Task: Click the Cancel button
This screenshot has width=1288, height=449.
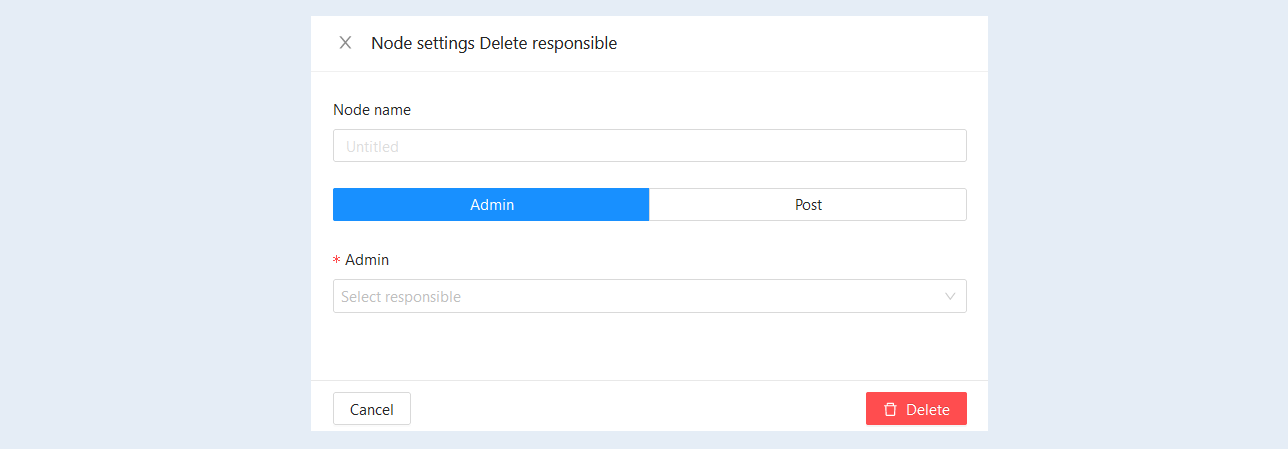Action: pos(372,409)
